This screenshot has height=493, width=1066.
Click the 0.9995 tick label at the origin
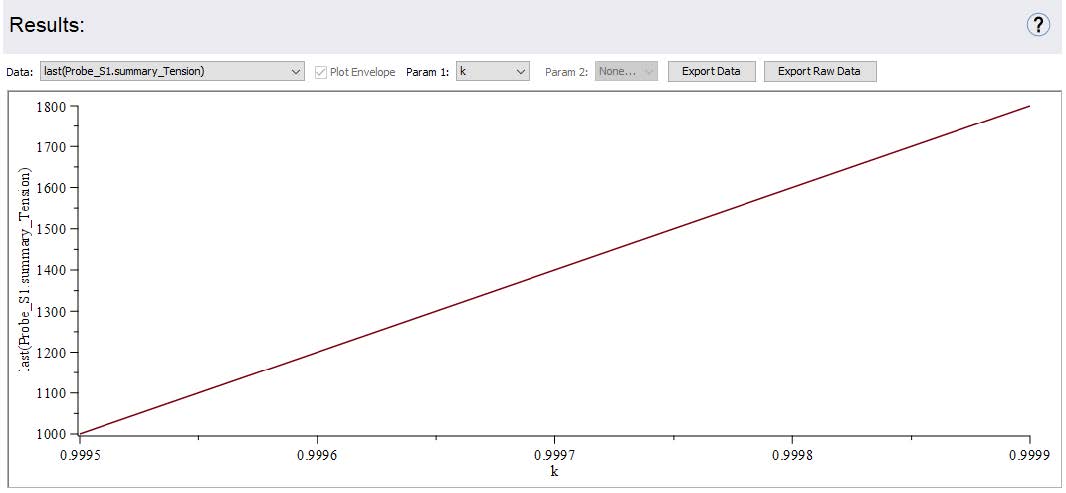coord(79,453)
